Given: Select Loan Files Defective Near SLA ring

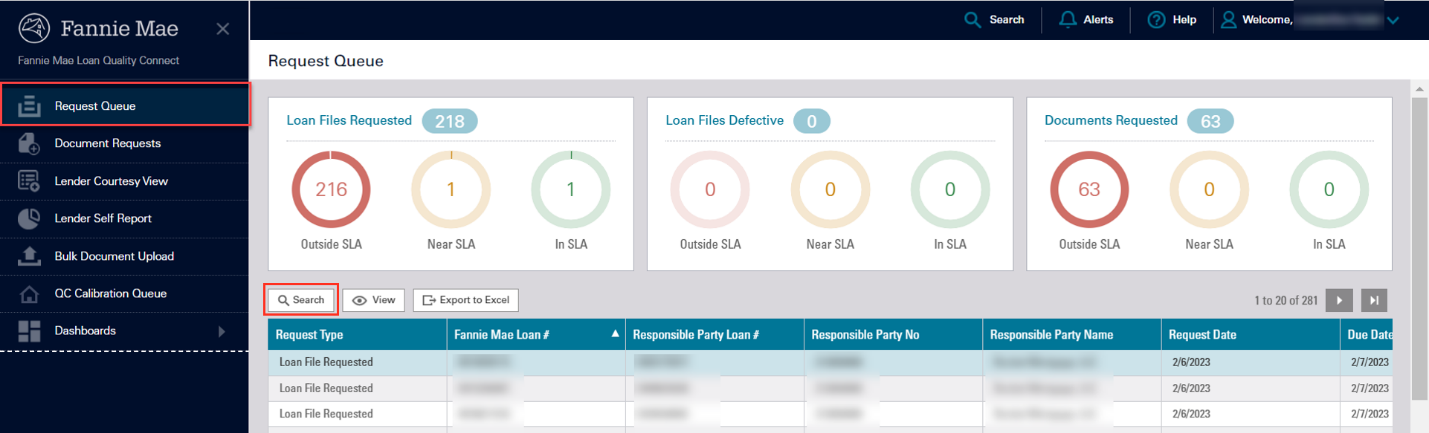Looking at the screenshot, I should coord(830,189).
